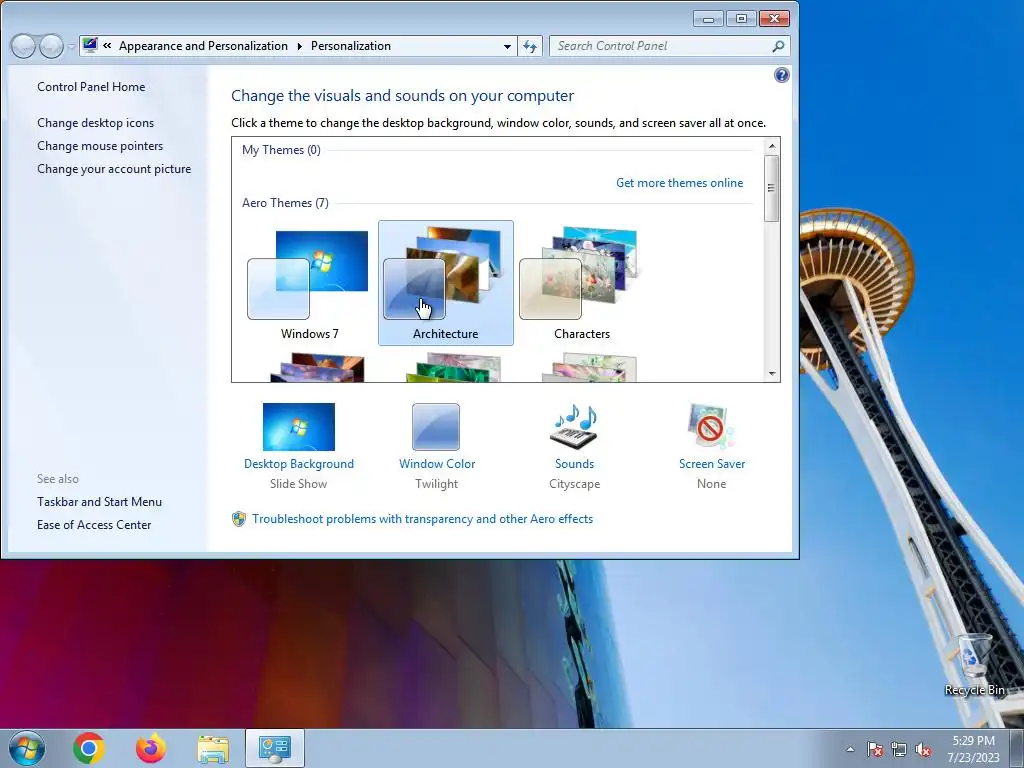This screenshot has width=1024, height=768.
Task: Click Appearance and Personalization breadcrumb
Action: (203, 46)
